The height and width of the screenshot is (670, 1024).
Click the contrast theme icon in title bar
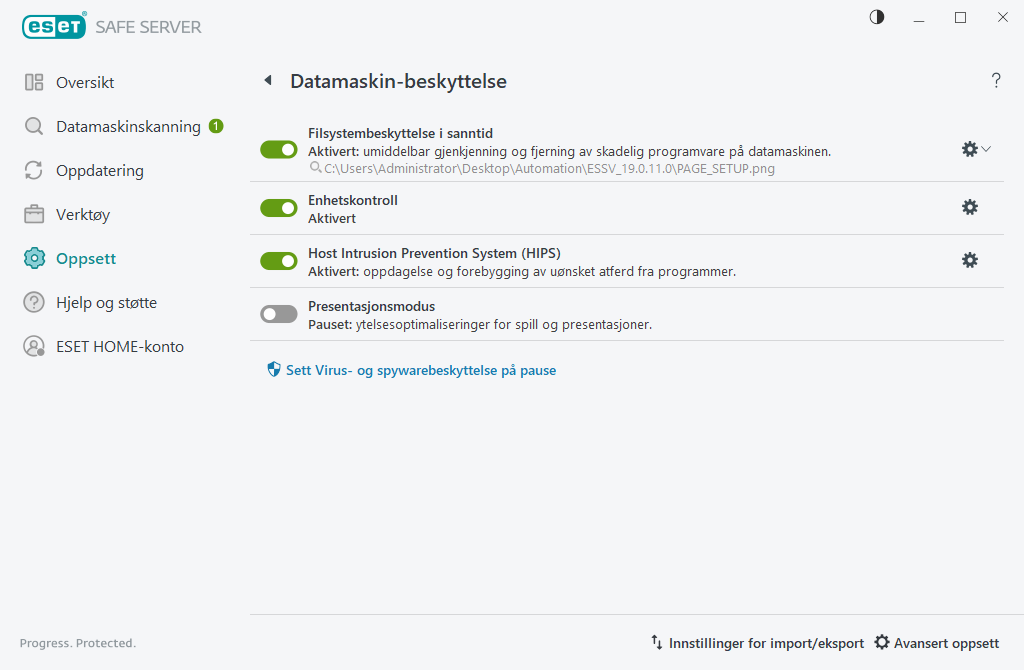pyautogui.click(x=876, y=17)
